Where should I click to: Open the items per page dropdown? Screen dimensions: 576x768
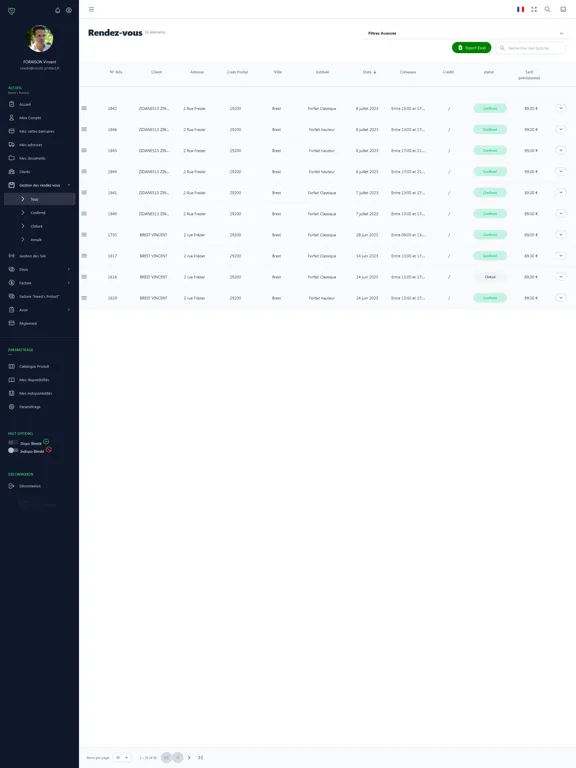click(122, 758)
